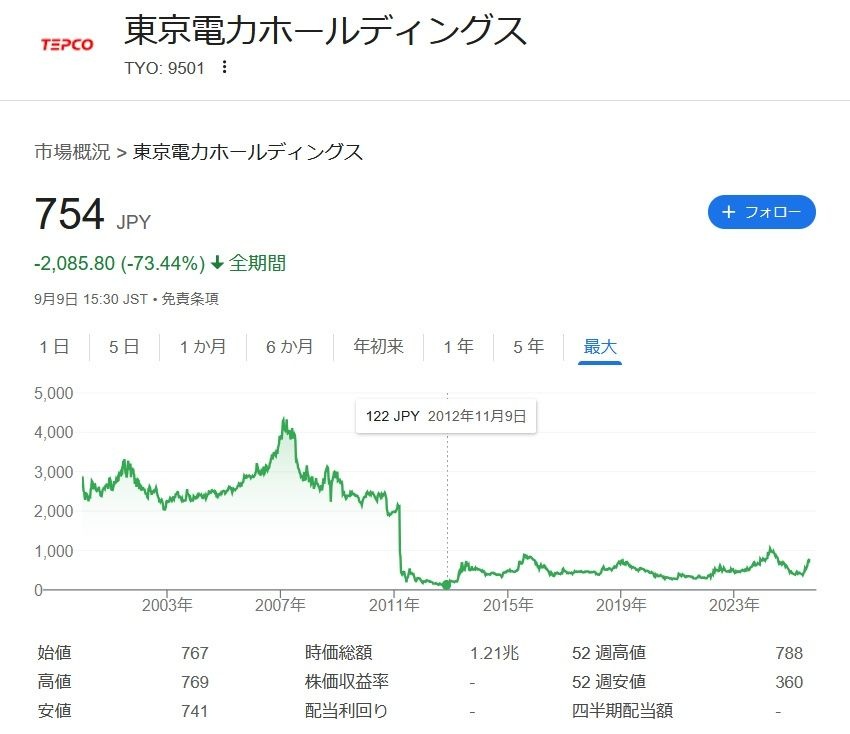The width and height of the screenshot is (850, 734).
Task: Select the 5日 range tab
Action: point(124,346)
